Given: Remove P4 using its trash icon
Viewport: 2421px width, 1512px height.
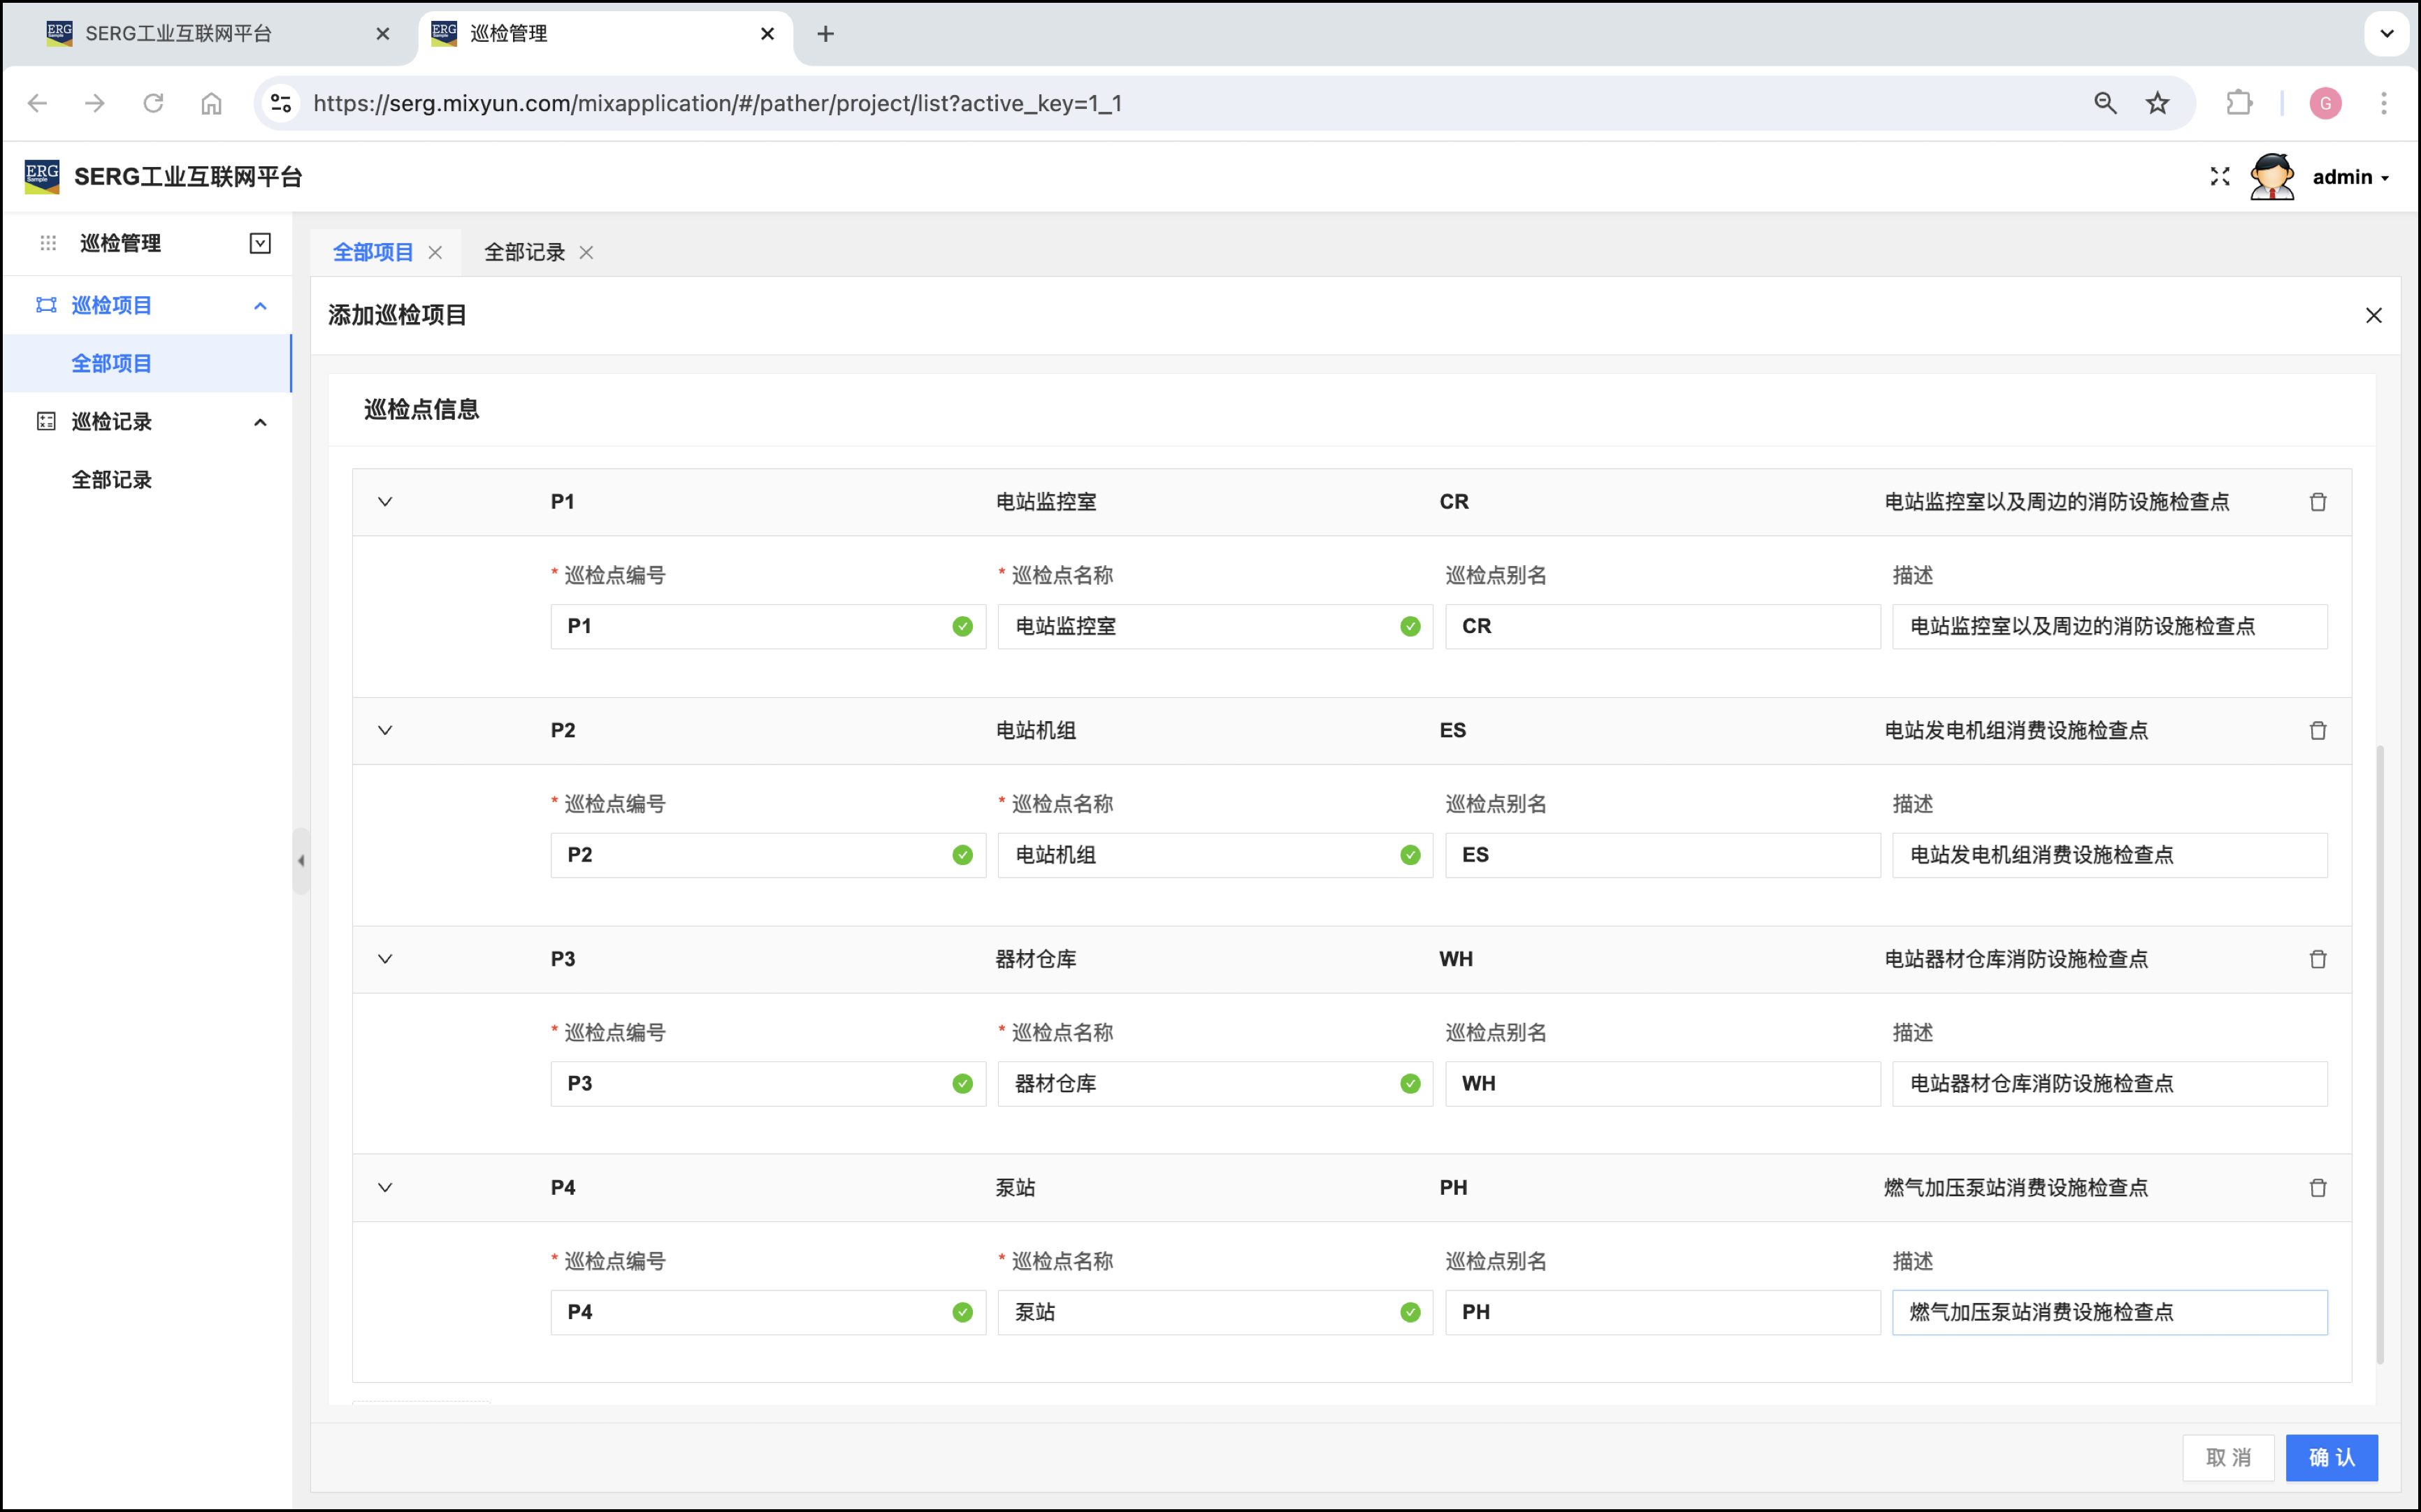Looking at the screenshot, I should (x=2317, y=1188).
